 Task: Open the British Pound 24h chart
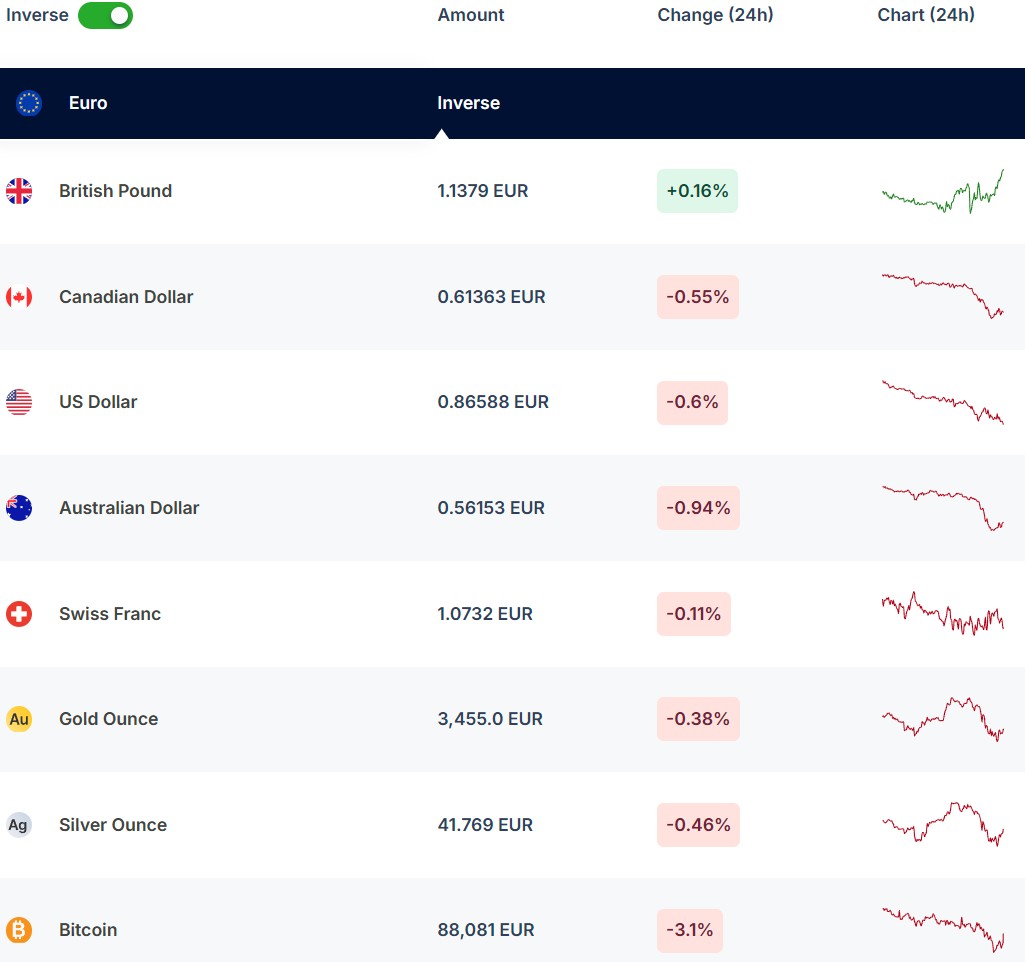pos(942,191)
